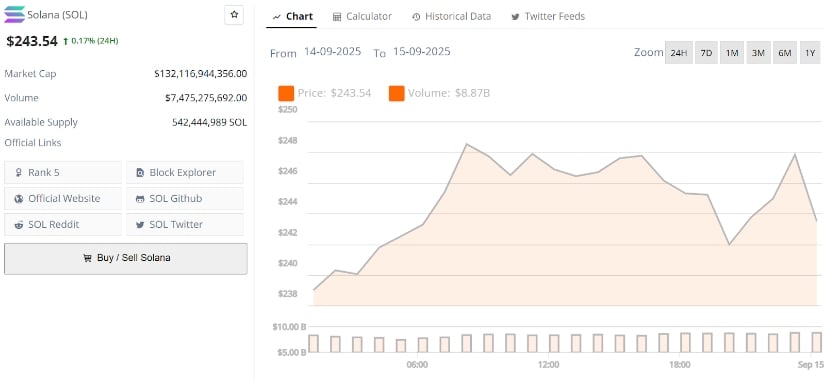Set chart zoom to 6M
825x380 pixels.
coord(784,53)
